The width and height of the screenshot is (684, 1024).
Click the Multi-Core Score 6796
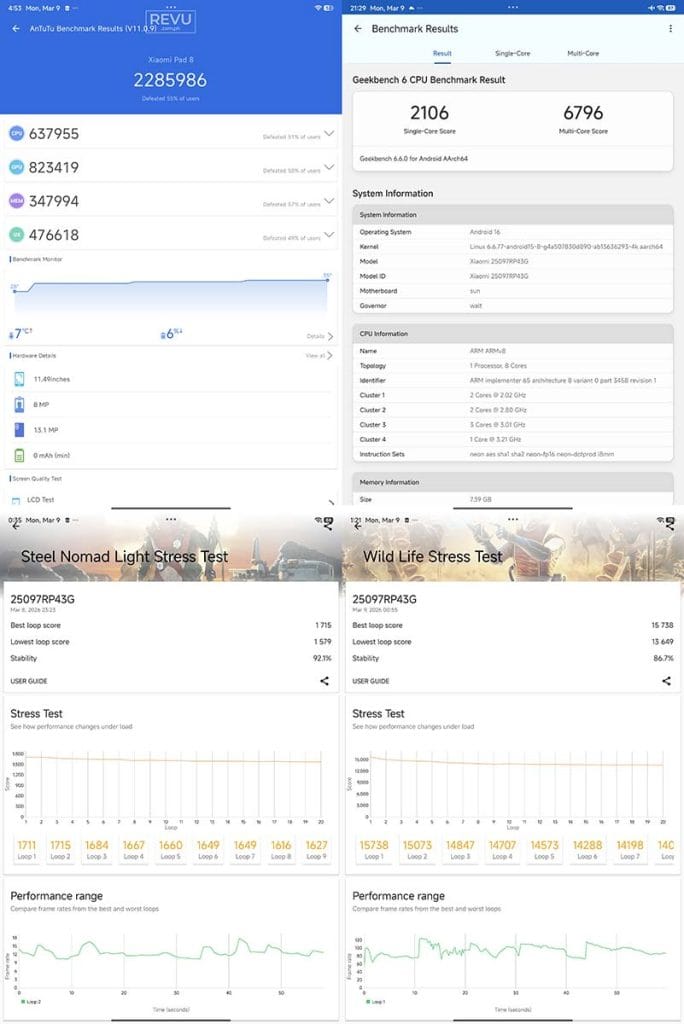tap(583, 113)
